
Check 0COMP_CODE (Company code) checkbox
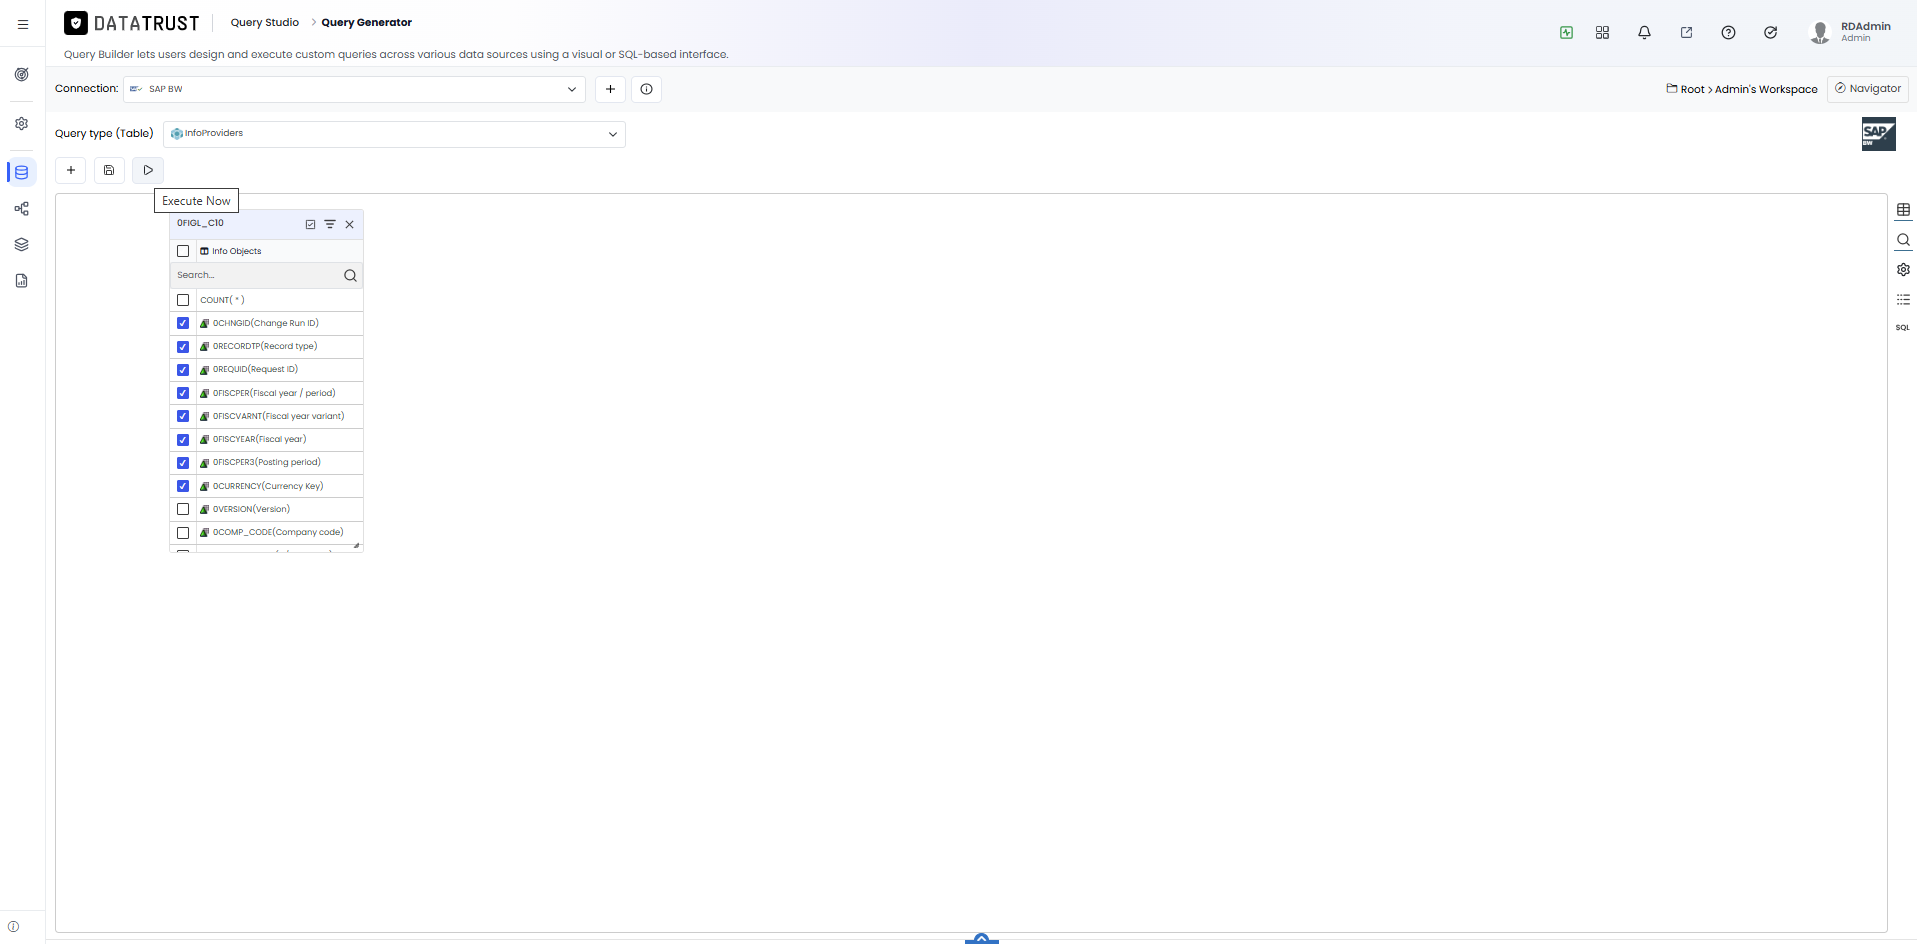pyautogui.click(x=183, y=533)
